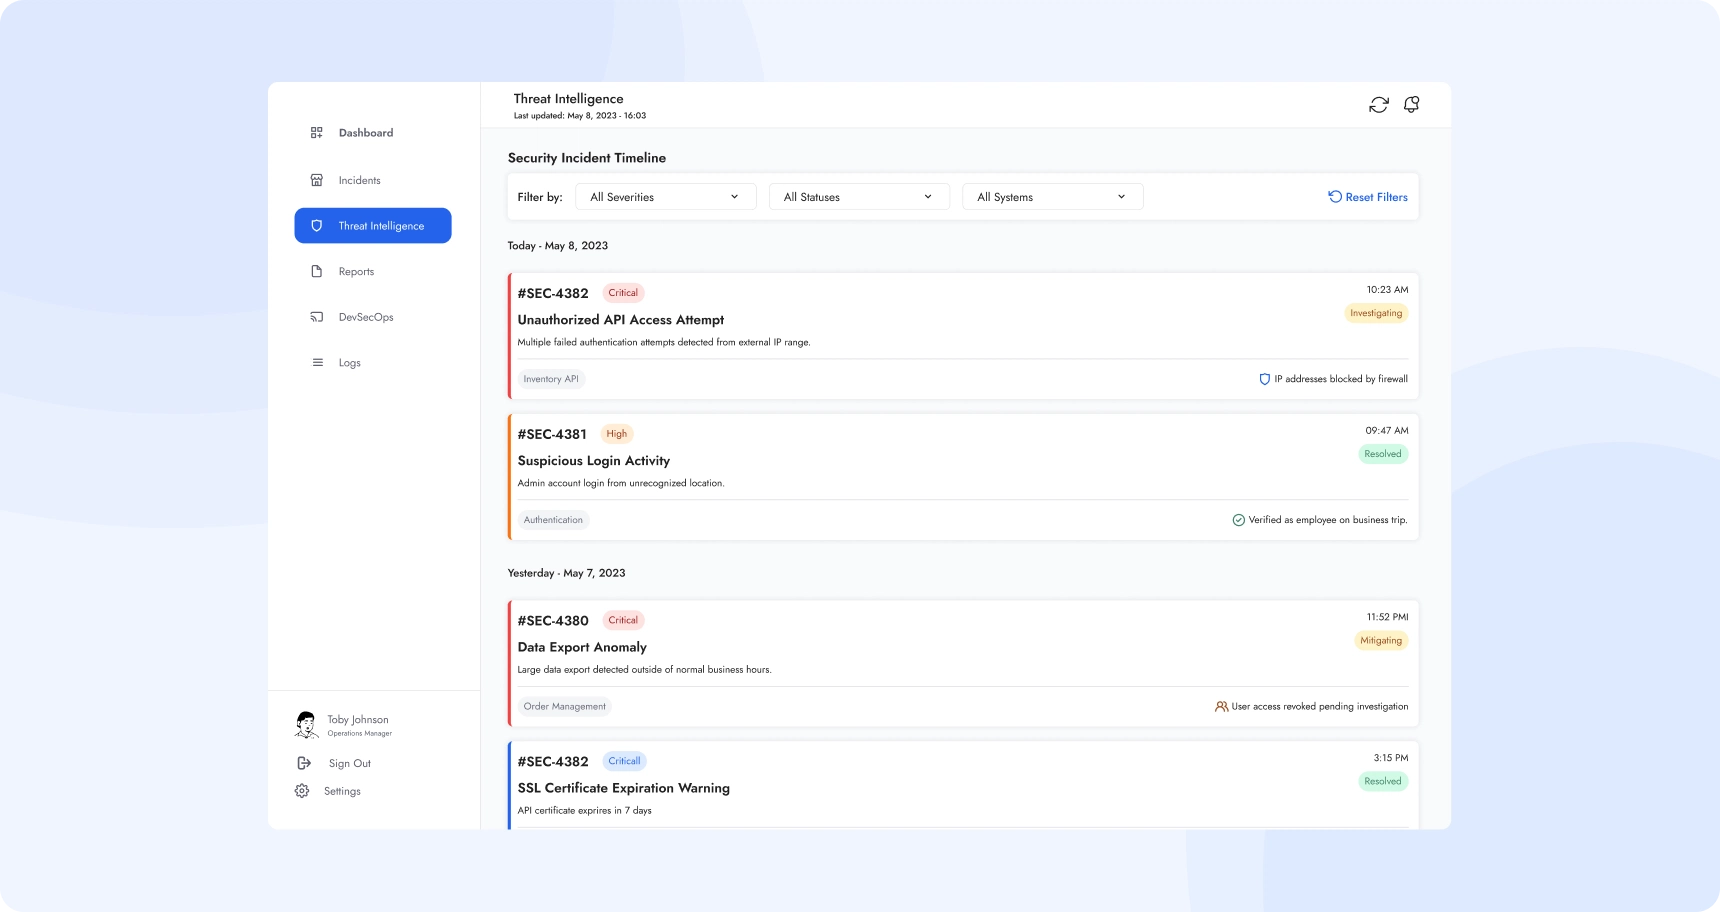Screen dimensions: 1720x912
Task: Expand the All Systems dropdown
Action: point(1052,197)
